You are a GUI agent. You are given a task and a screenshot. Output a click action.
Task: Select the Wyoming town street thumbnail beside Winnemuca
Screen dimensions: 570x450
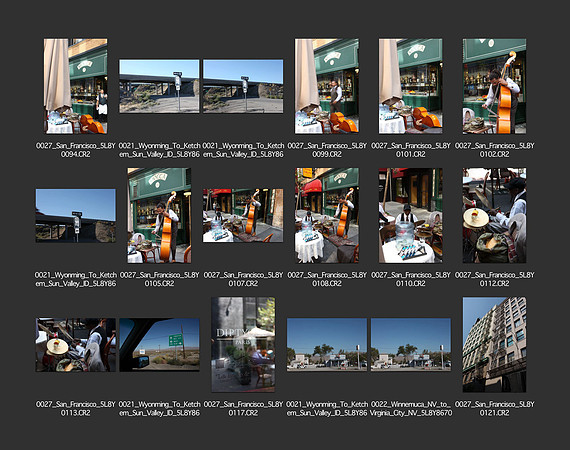(x=327, y=345)
